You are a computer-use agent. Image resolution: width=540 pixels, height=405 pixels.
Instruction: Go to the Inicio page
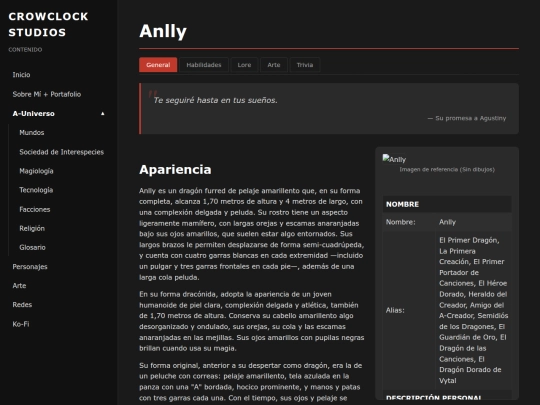(x=21, y=75)
